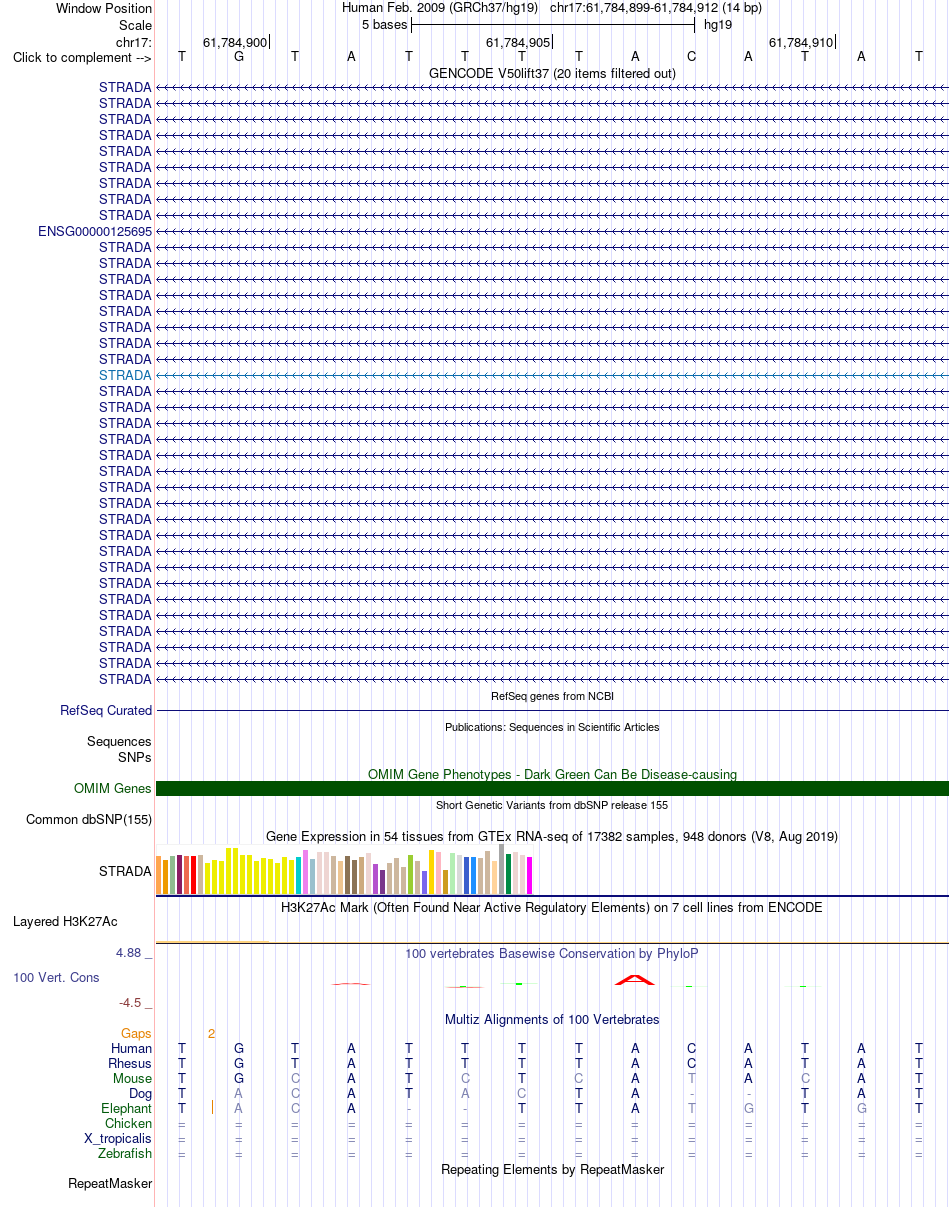This screenshot has width=950, height=1207.
Task: Select the Mouse alignment row label
Action: click(x=132, y=1079)
